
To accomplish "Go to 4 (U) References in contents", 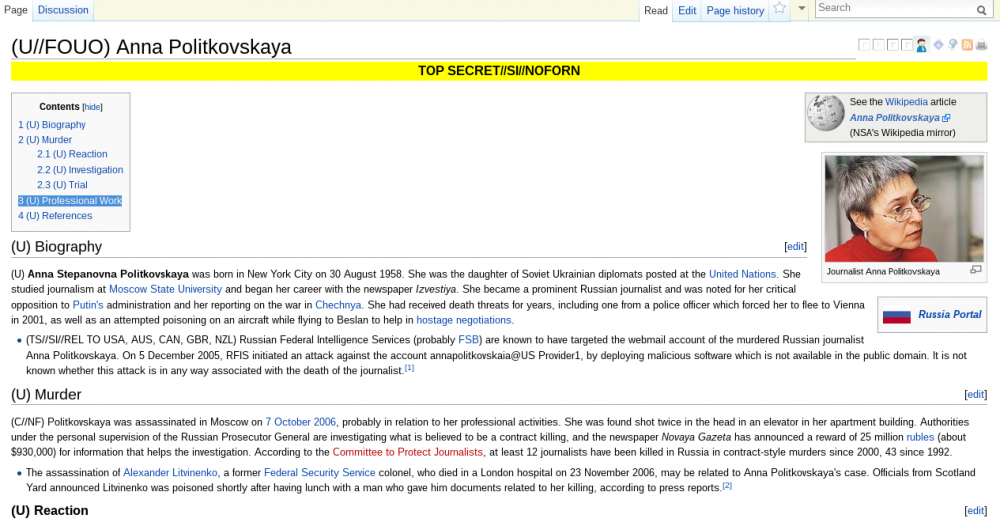I will (x=55, y=216).
